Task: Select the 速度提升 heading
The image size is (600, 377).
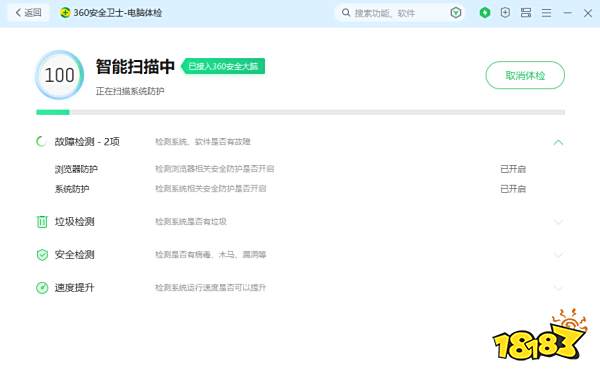Action: (75, 287)
